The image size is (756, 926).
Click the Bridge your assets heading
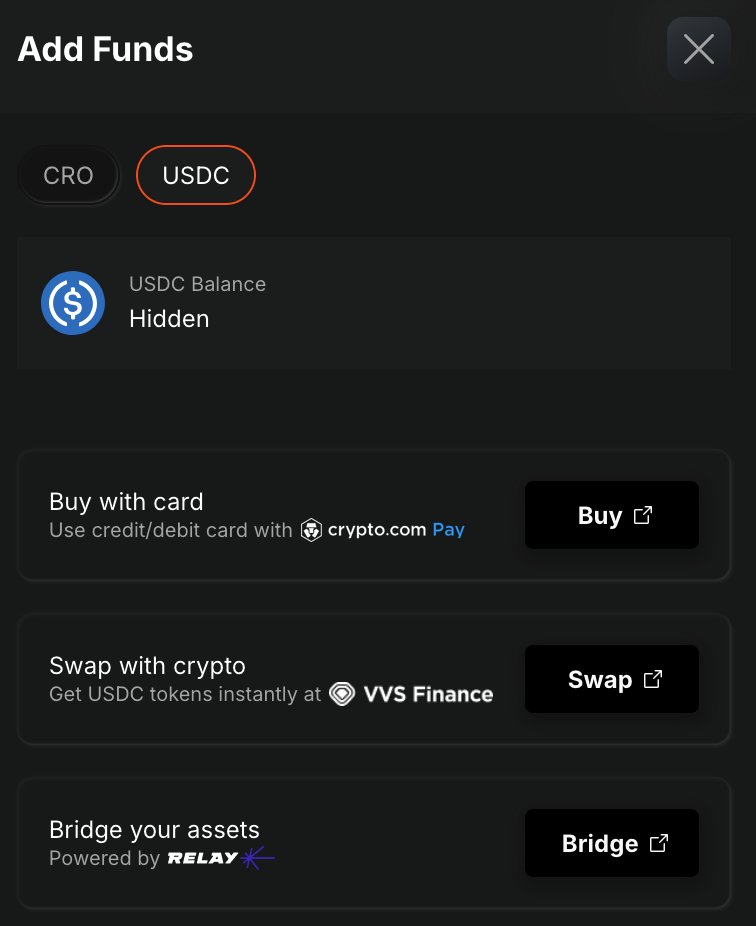154,830
